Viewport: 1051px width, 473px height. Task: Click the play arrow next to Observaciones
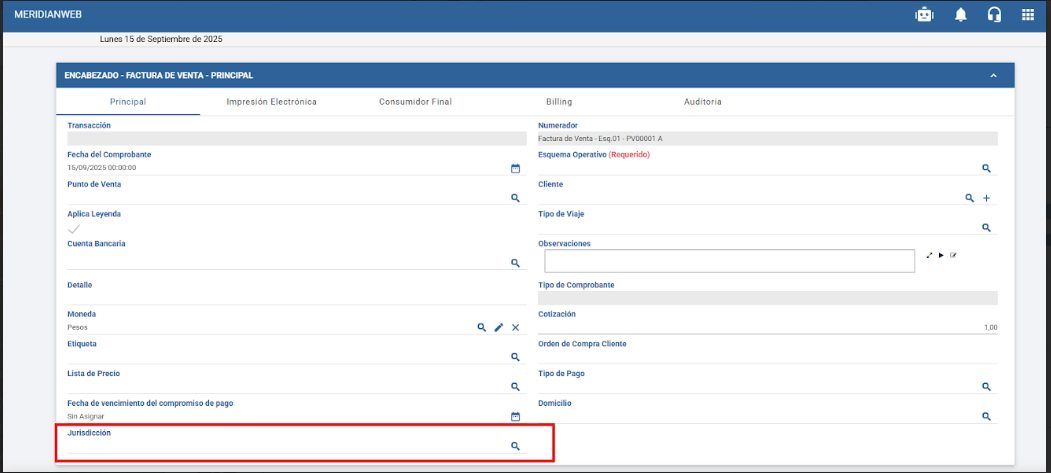coord(941,255)
